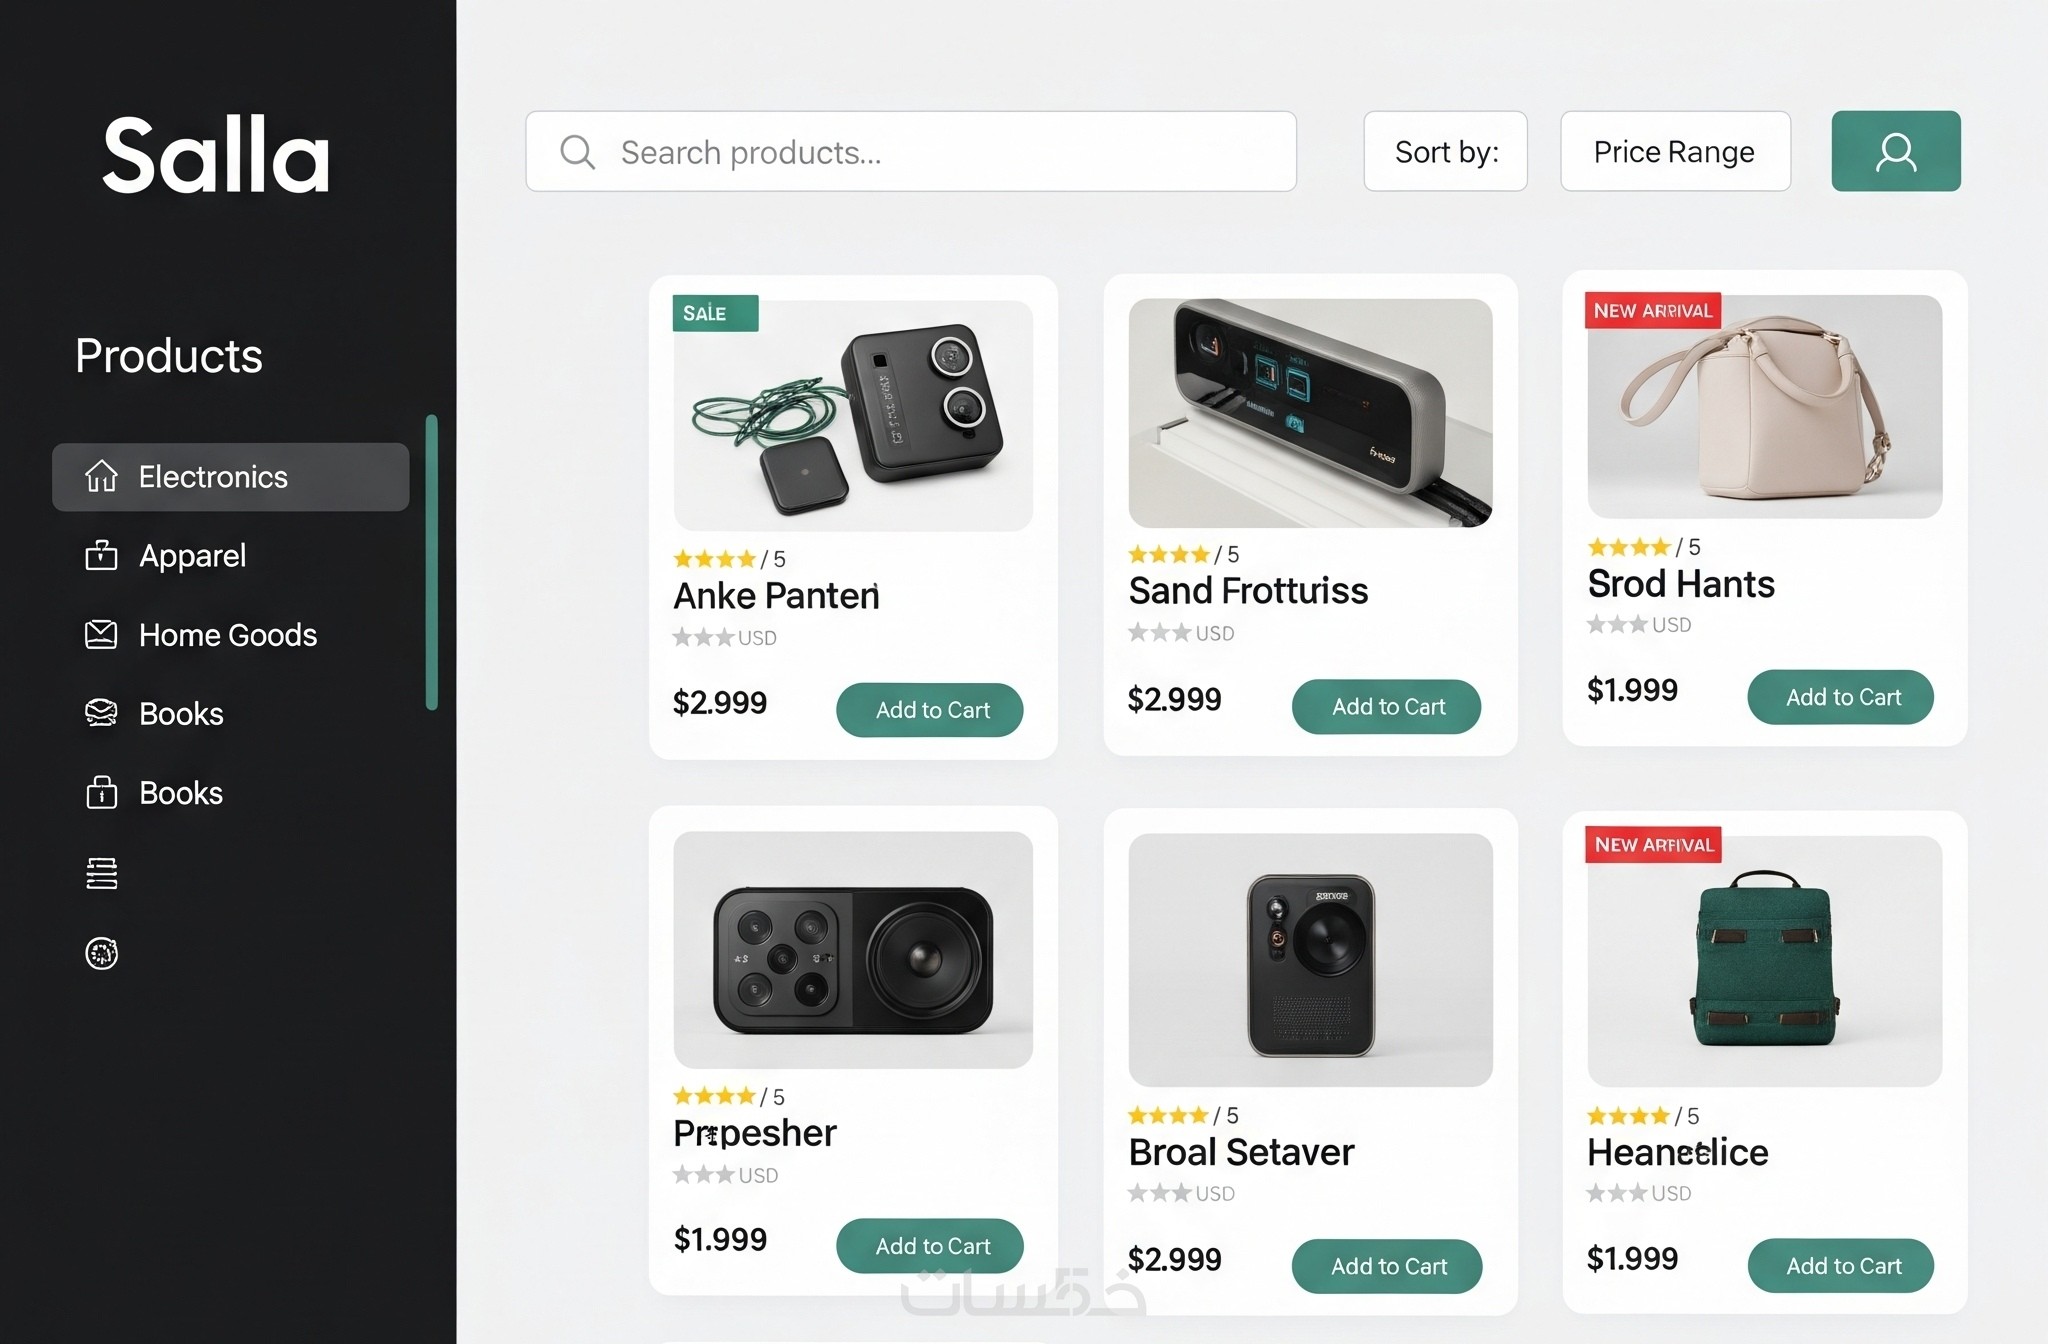Click the shirt box icon beside Apparel
The height and width of the screenshot is (1344, 2048).
[101, 555]
